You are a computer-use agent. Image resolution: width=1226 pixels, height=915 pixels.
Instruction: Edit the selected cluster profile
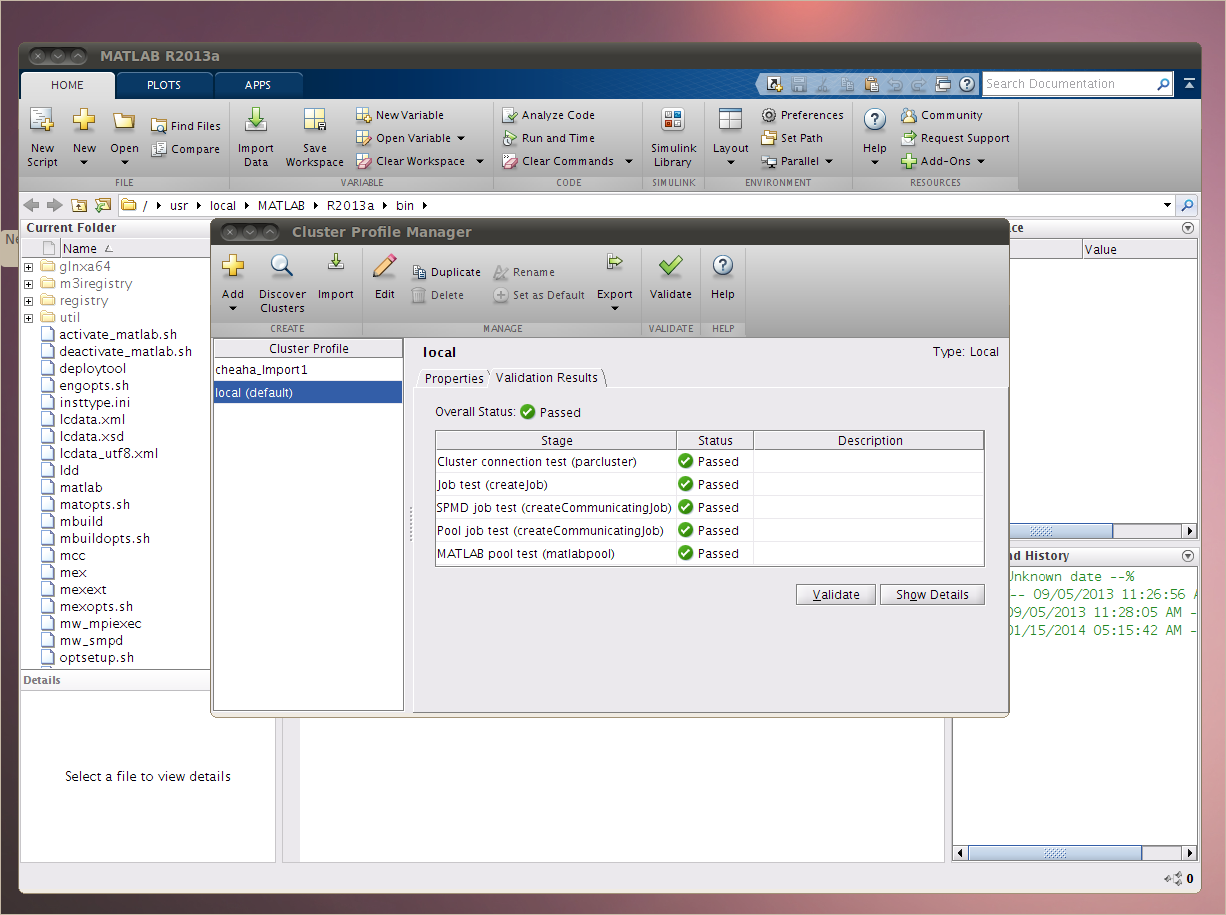click(x=385, y=277)
